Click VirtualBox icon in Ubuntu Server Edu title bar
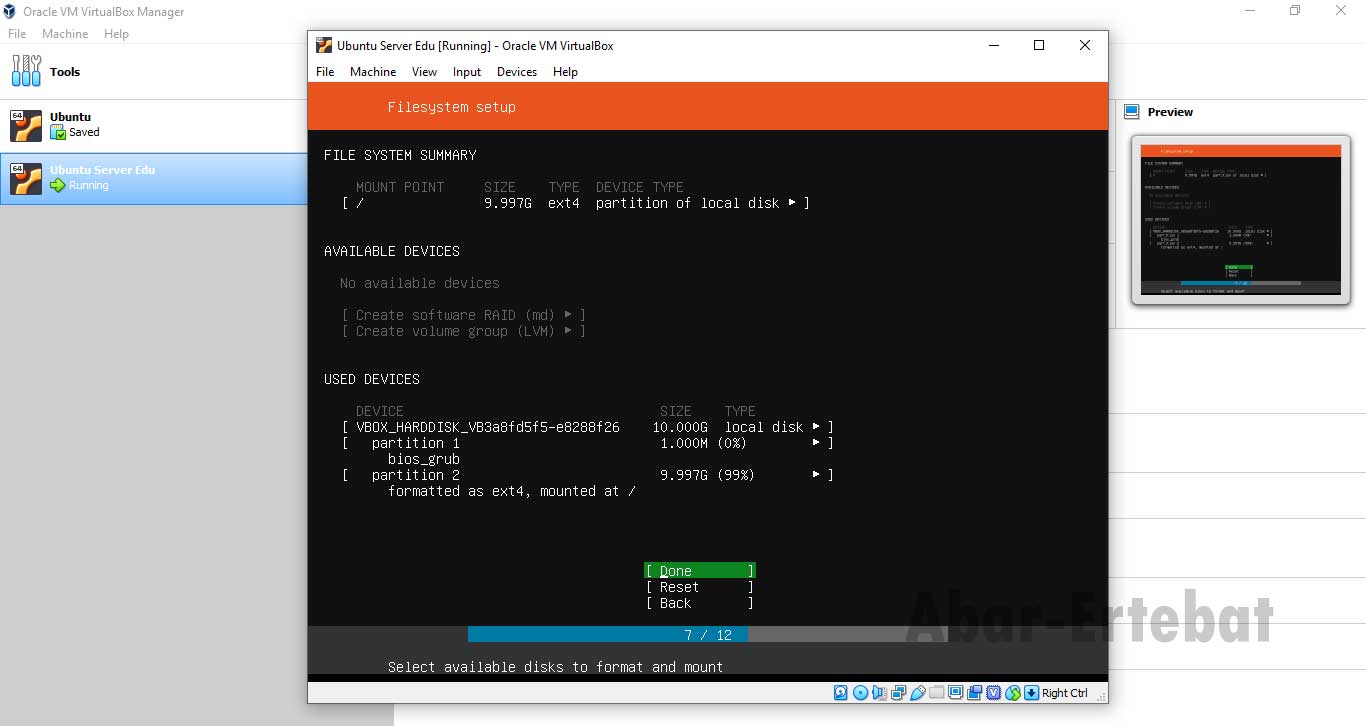The image size is (1366, 726). 324,45
